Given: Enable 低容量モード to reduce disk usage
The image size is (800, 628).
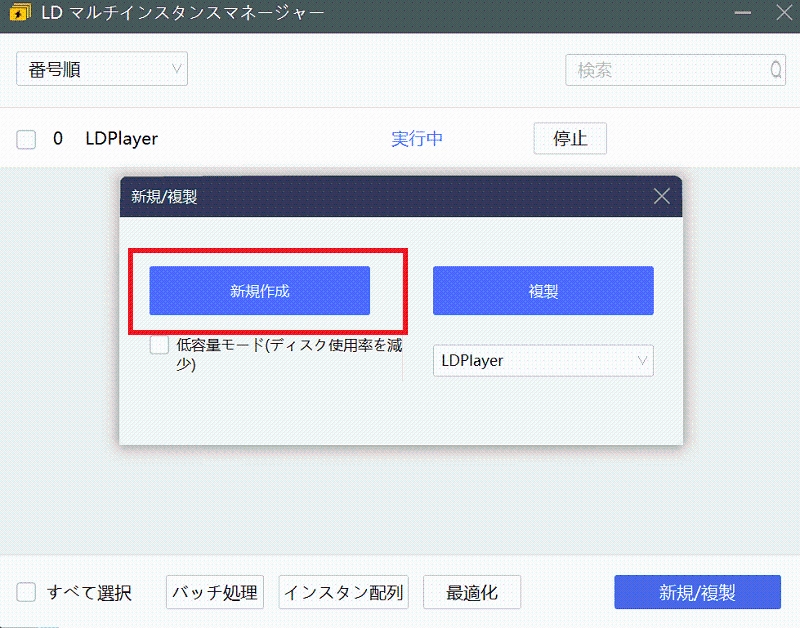Looking at the screenshot, I should coord(157,344).
